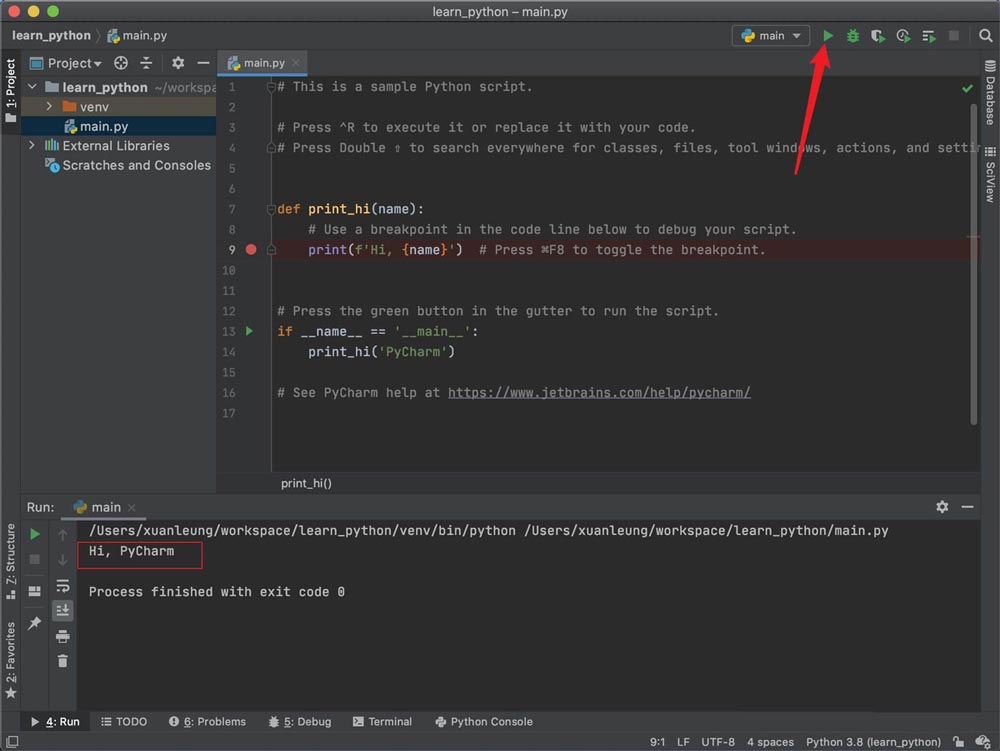
Task: Hide the Run tool window
Action: click(967, 507)
